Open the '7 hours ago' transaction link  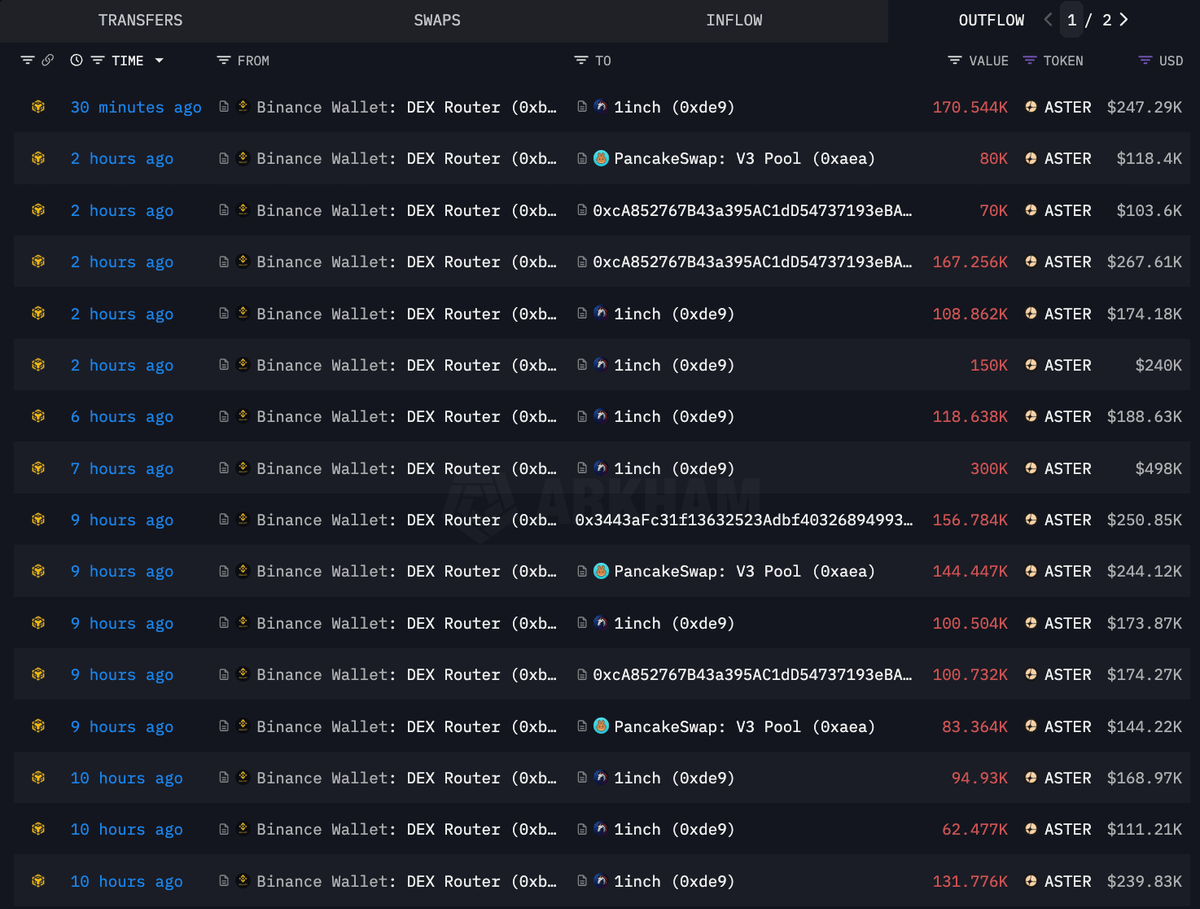click(x=122, y=468)
